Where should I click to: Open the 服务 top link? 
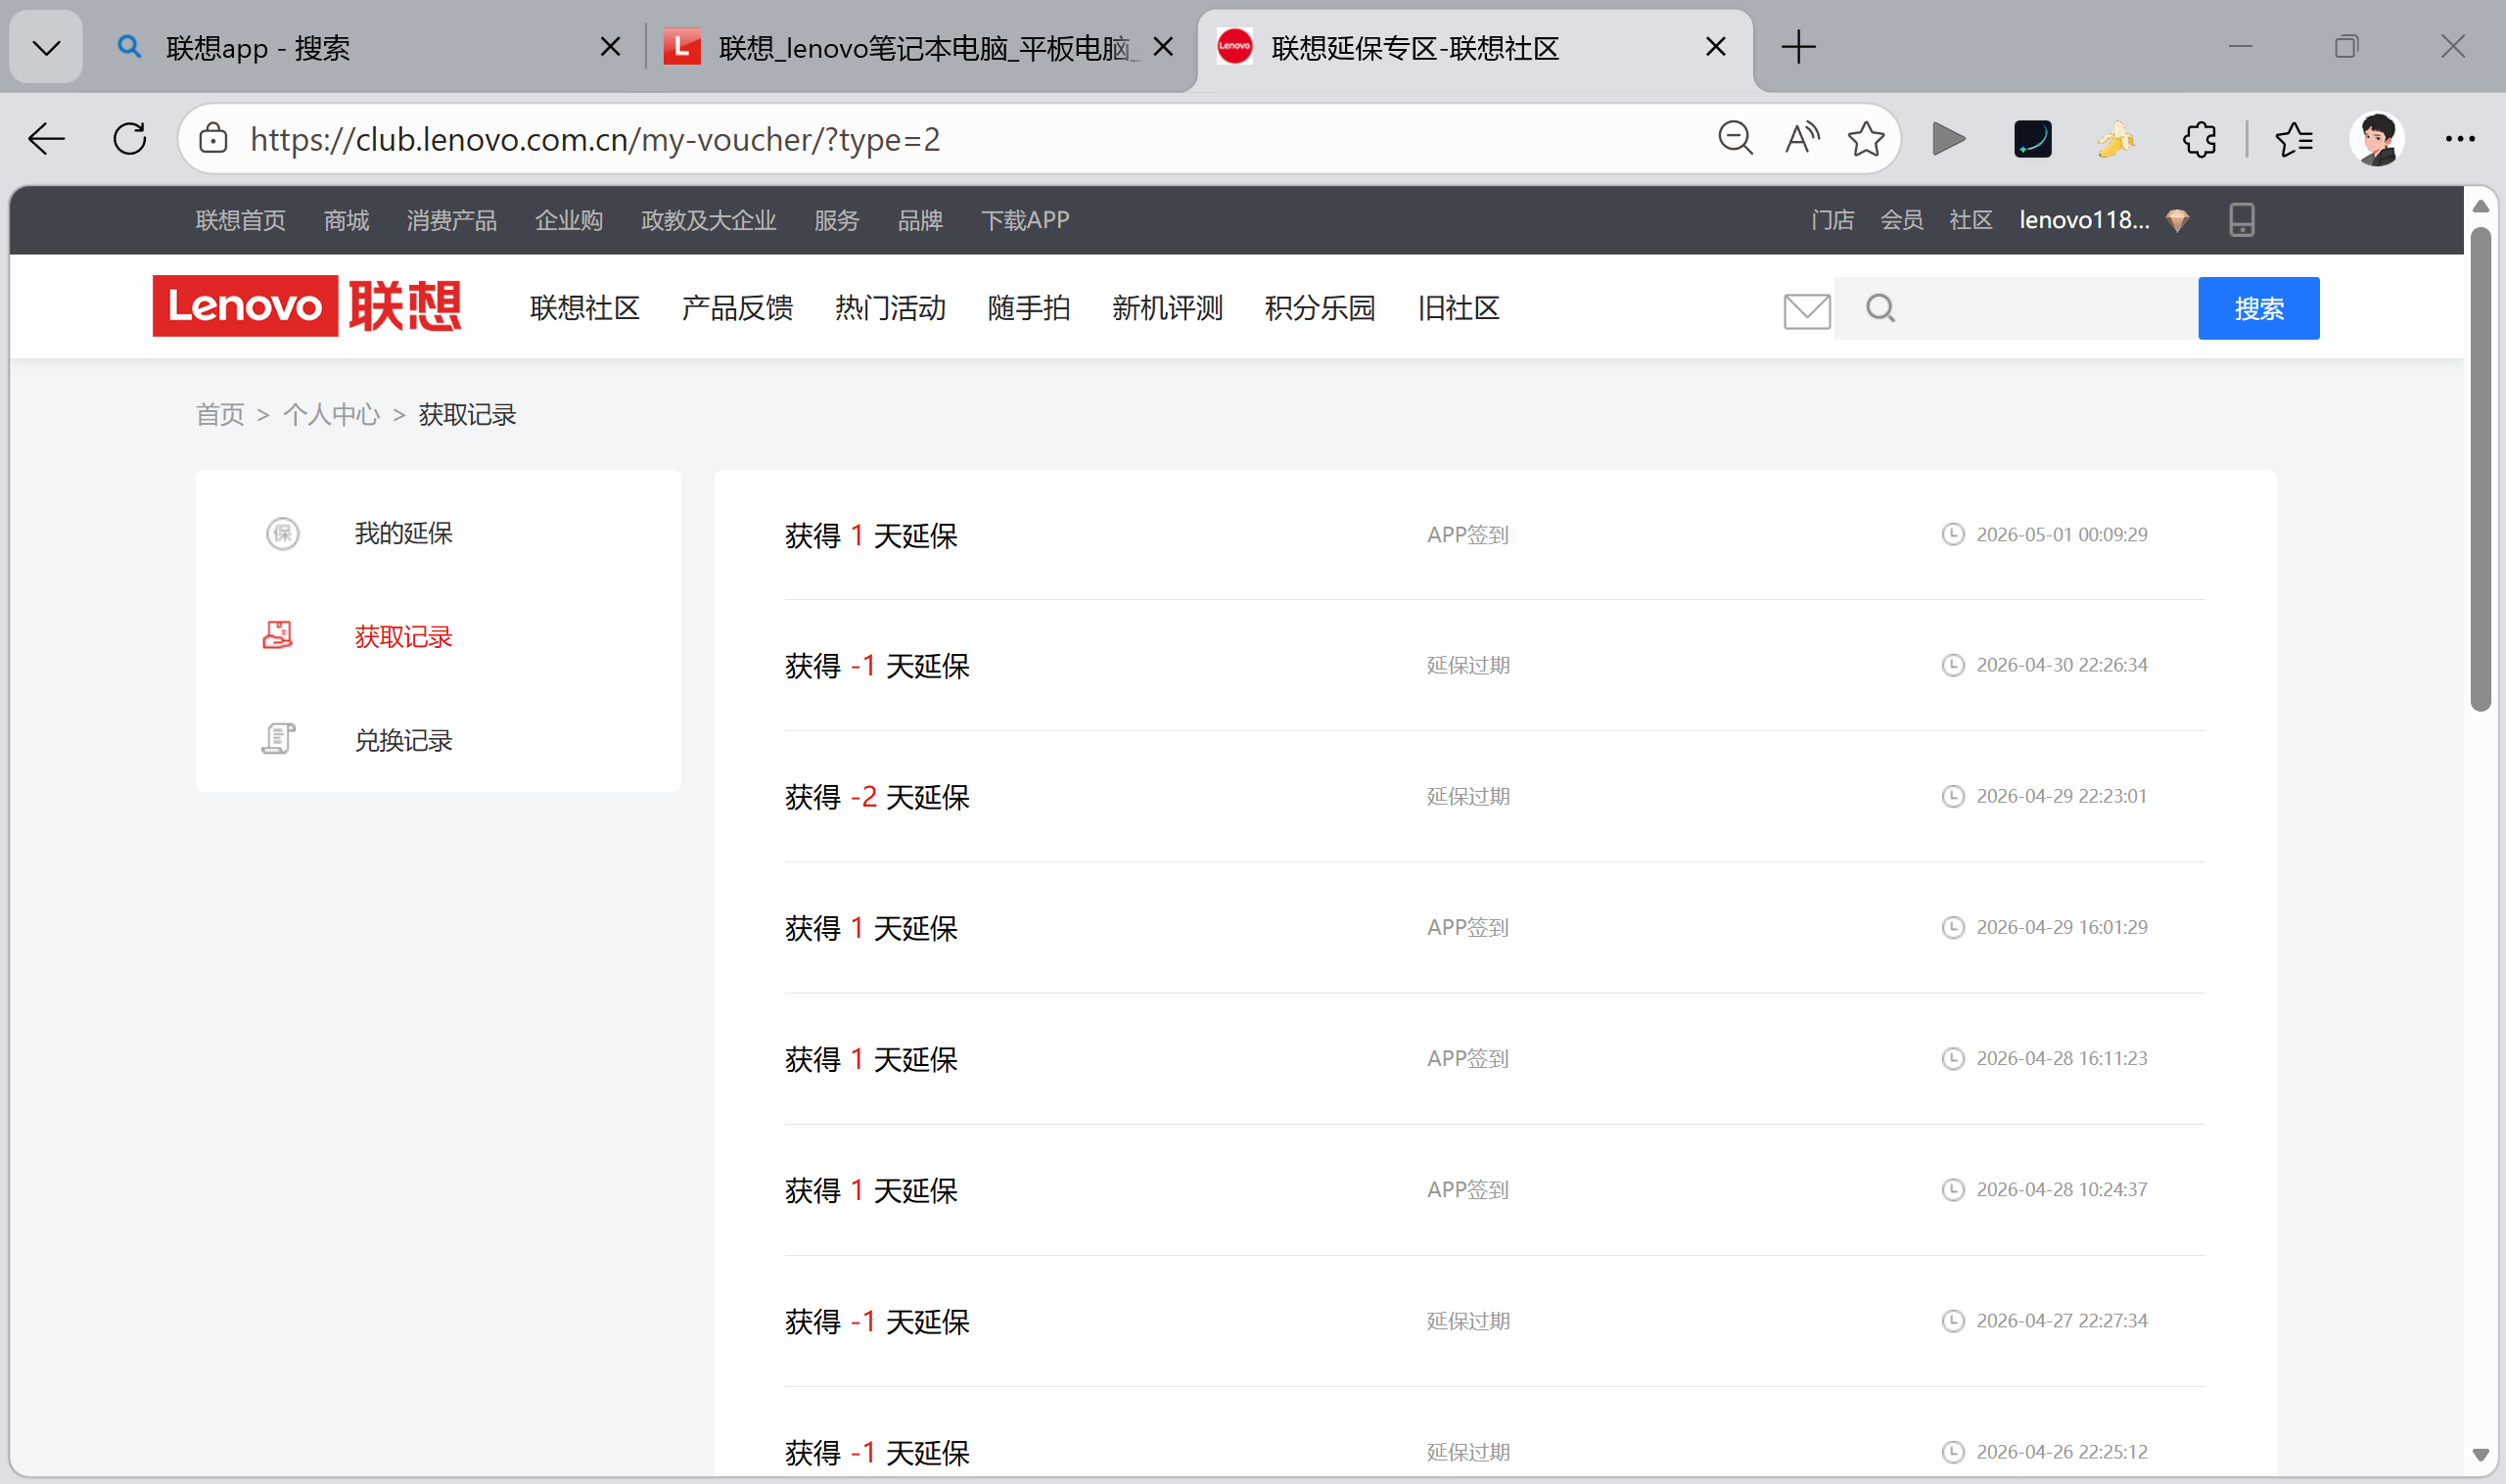tap(837, 220)
